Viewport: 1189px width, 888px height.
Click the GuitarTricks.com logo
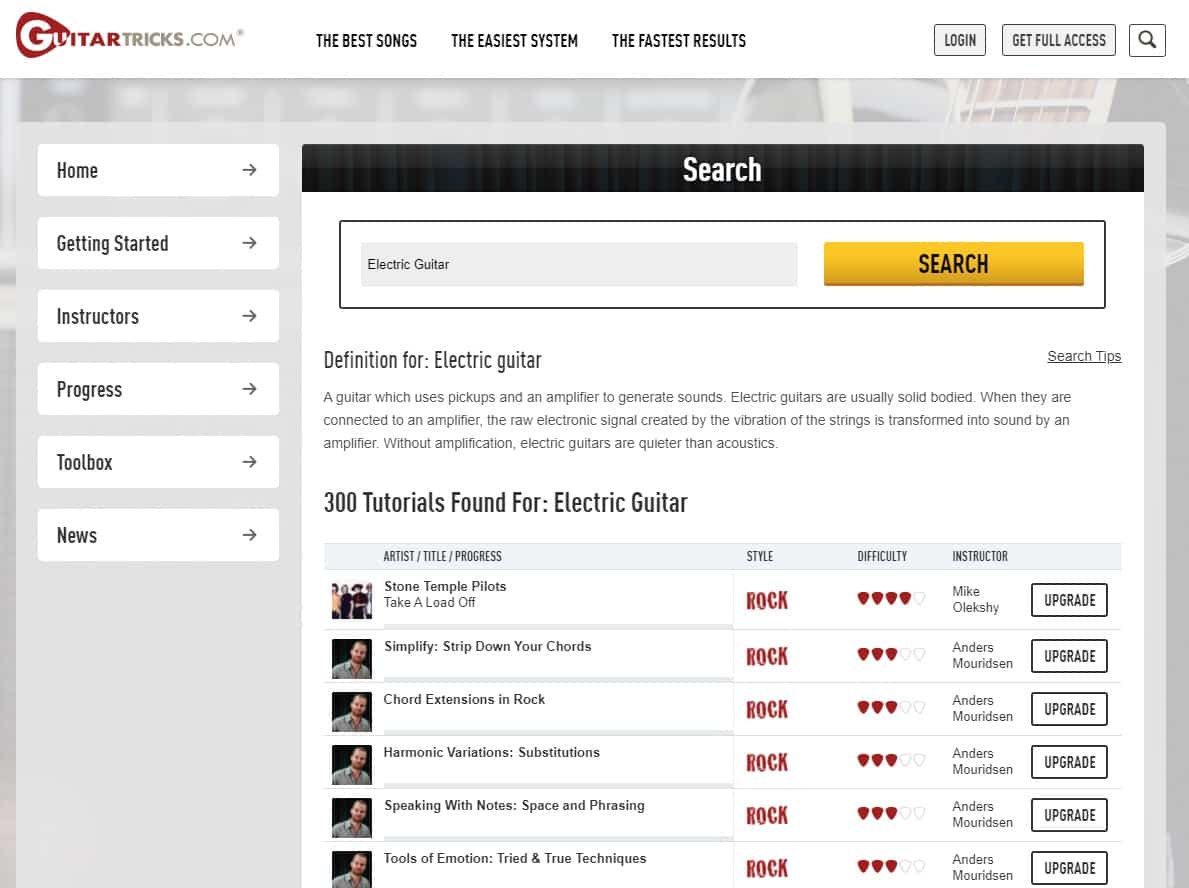[x=130, y=35]
